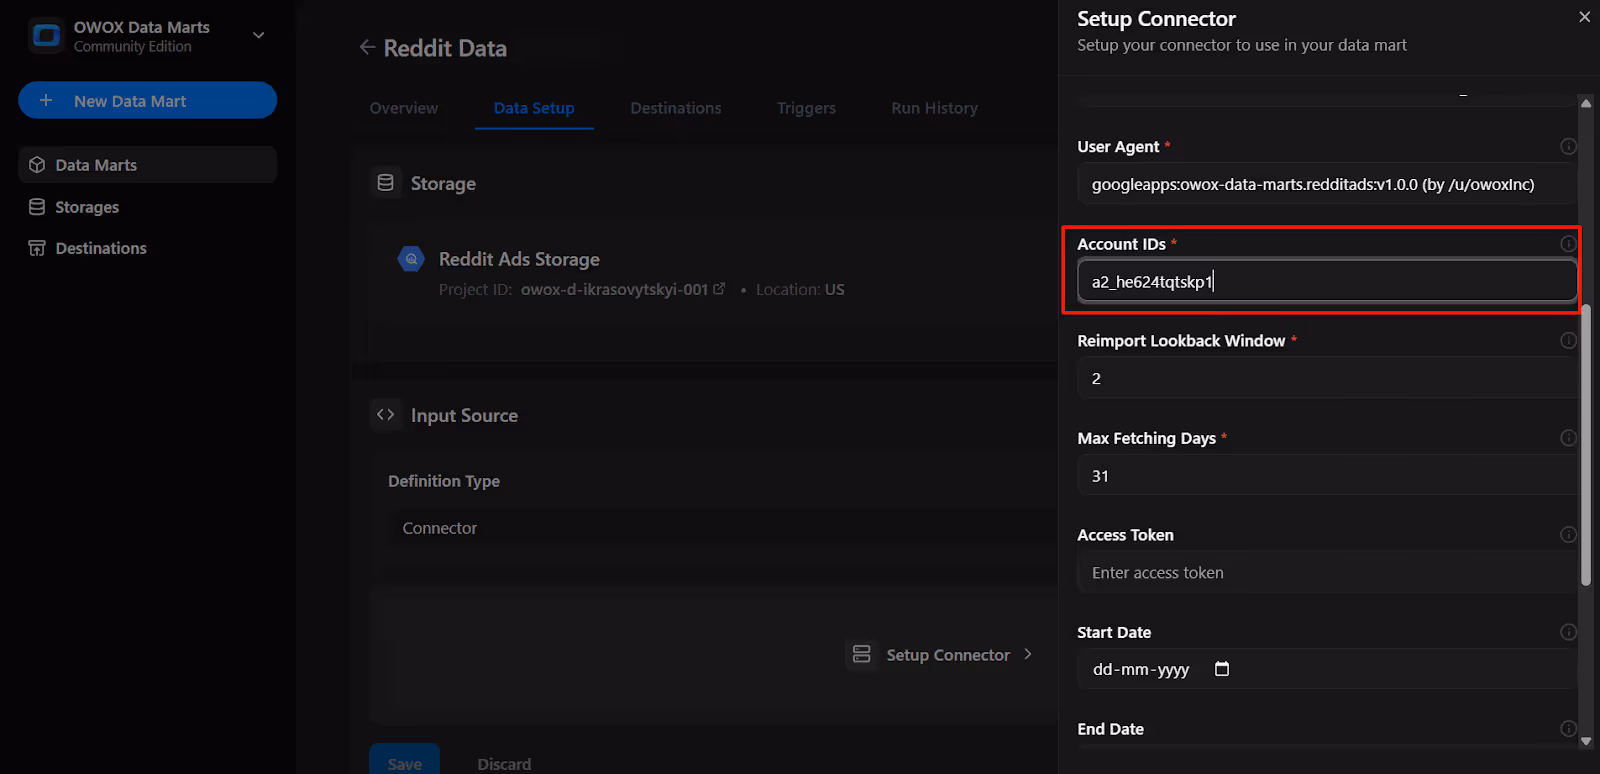The image size is (1600, 774).
Task: Click the Start Date input field
Action: tap(1327, 669)
